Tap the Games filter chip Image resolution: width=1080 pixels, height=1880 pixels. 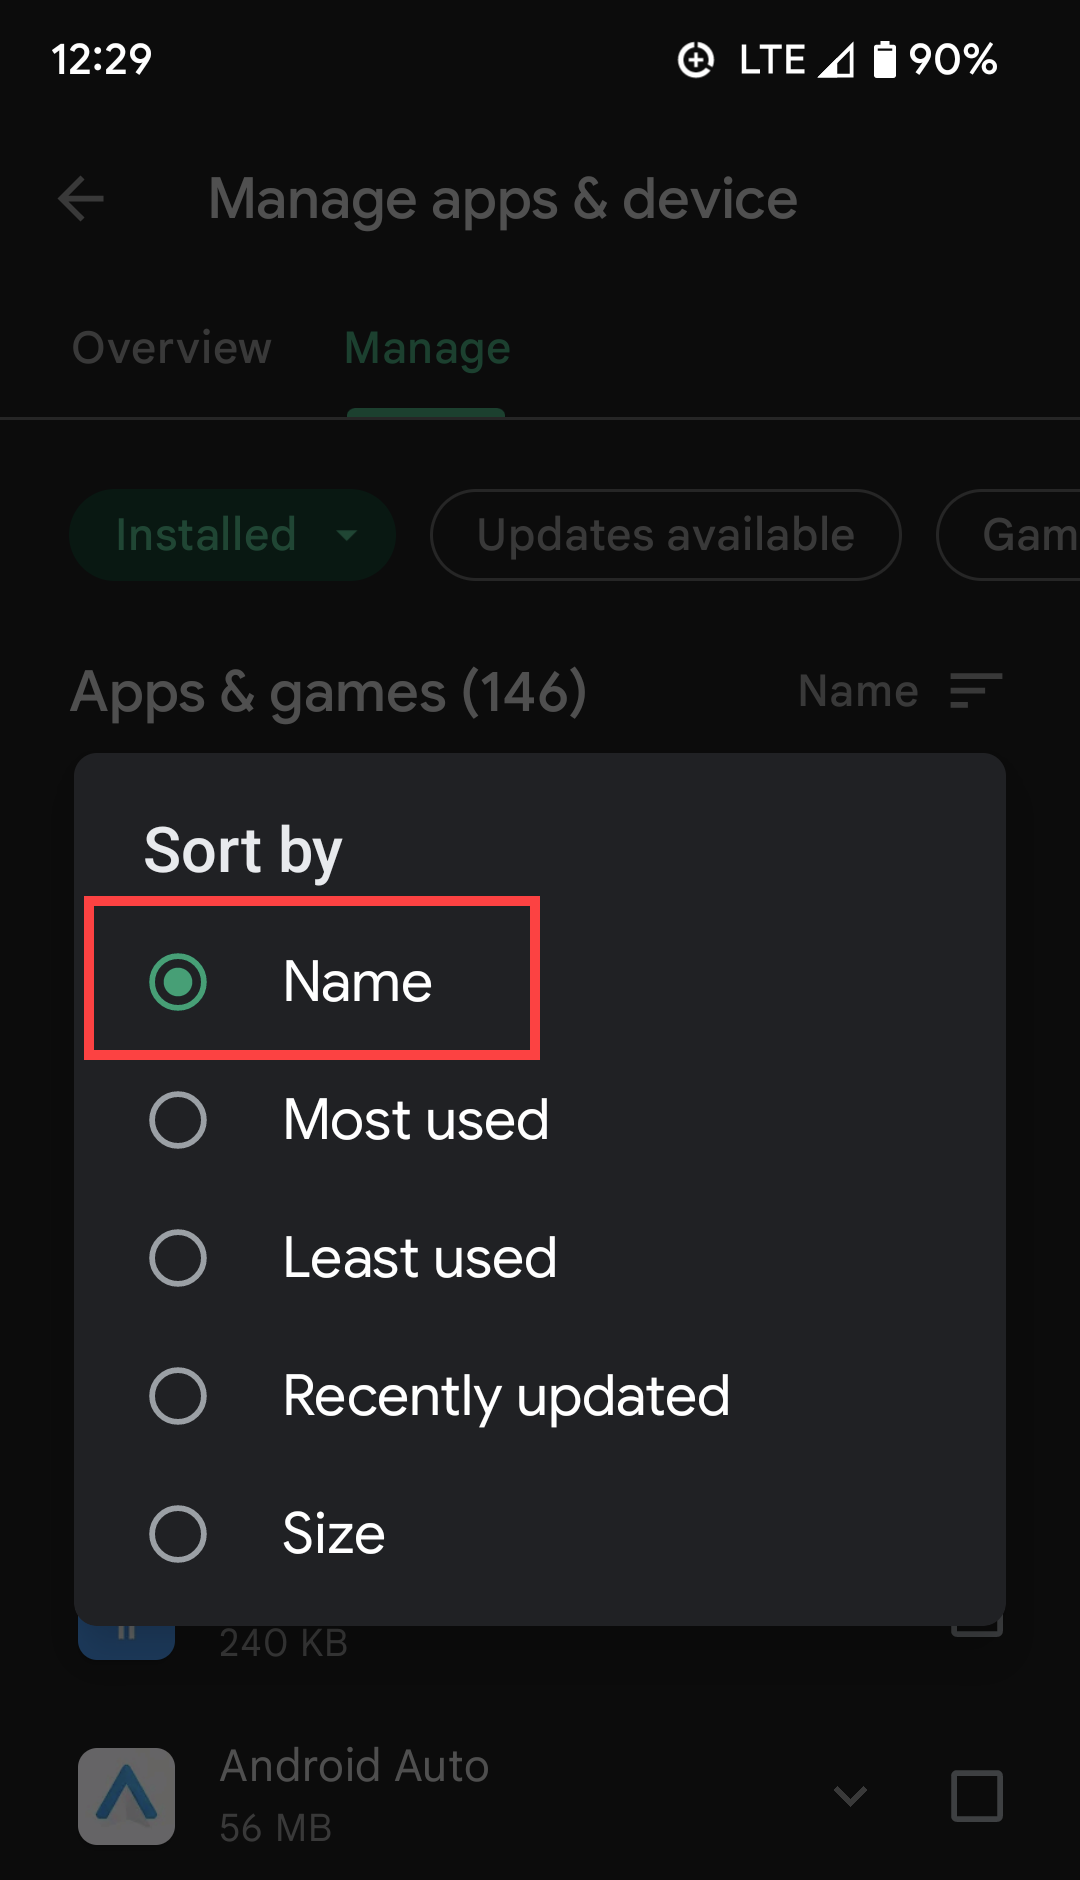[1009, 535]
